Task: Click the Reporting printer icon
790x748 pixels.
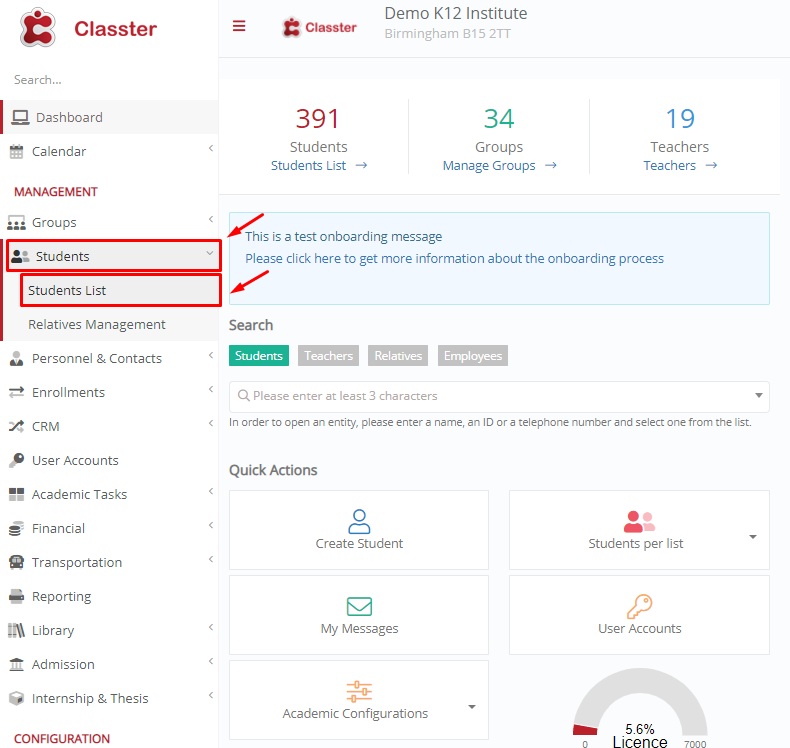Action: tap(17, 596)
